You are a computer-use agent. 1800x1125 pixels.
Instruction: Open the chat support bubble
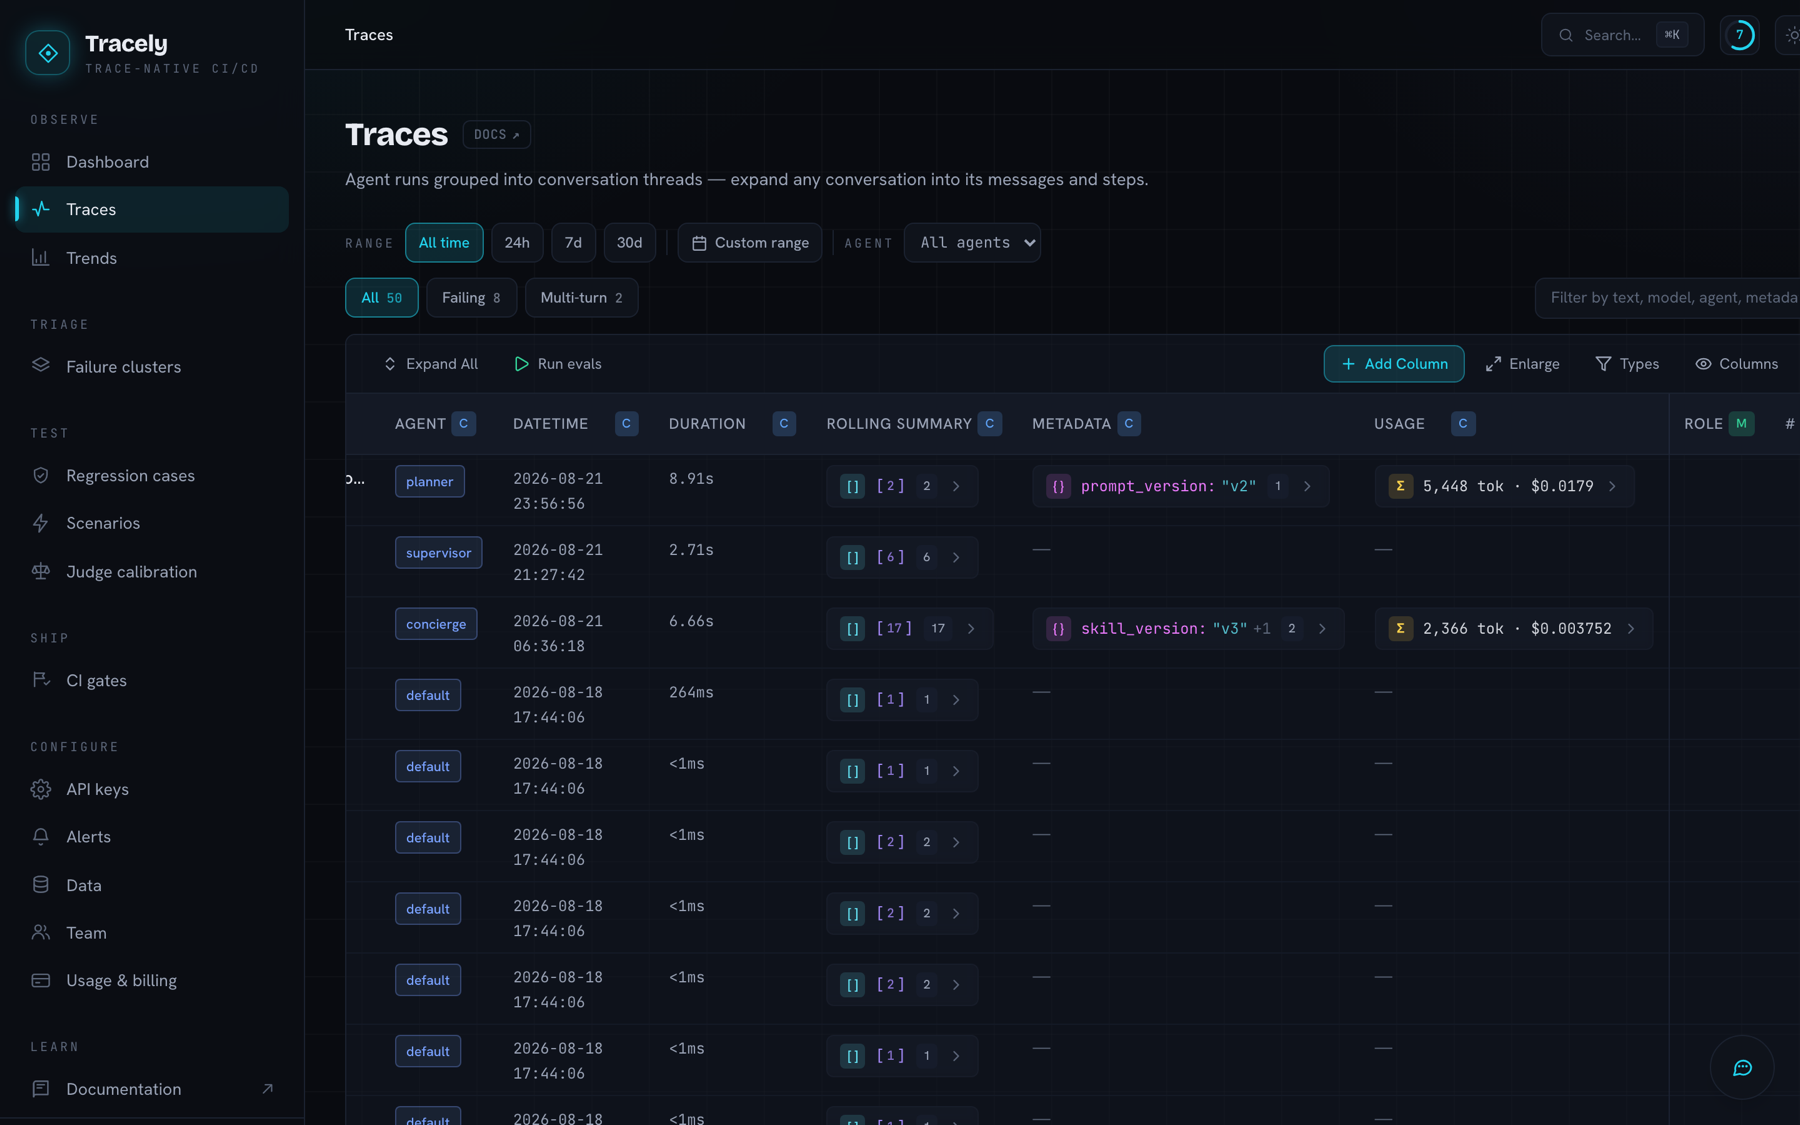coord(1742,1068)
